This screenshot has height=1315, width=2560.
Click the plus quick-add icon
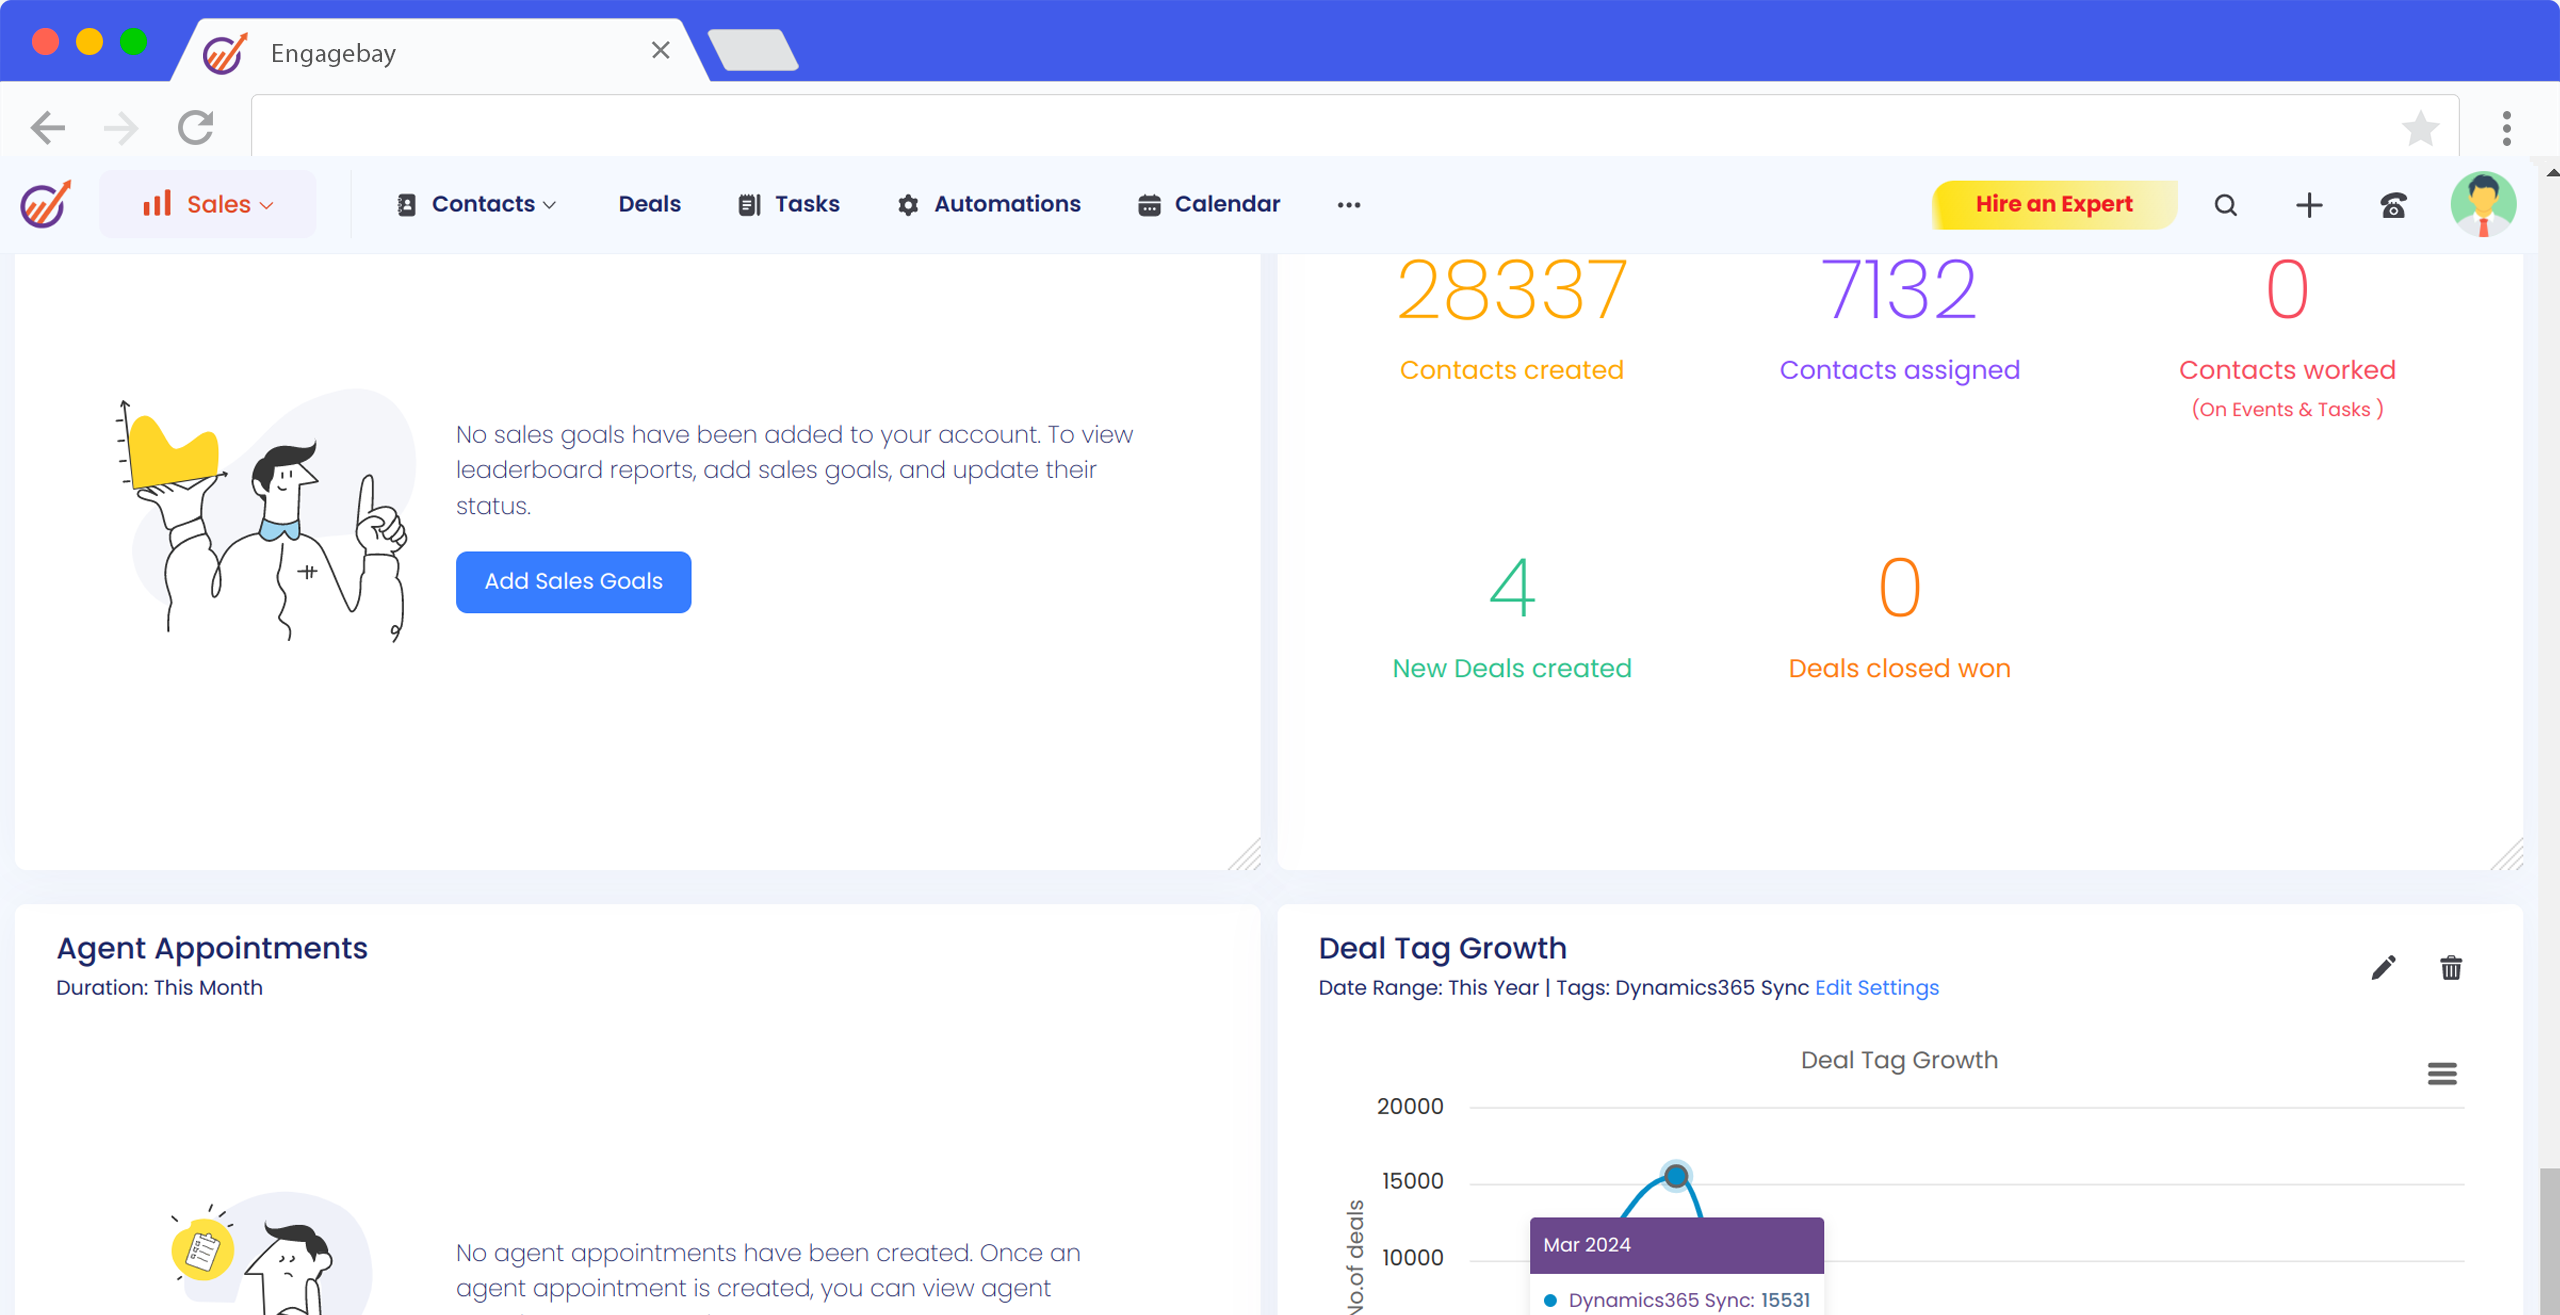2308,205
